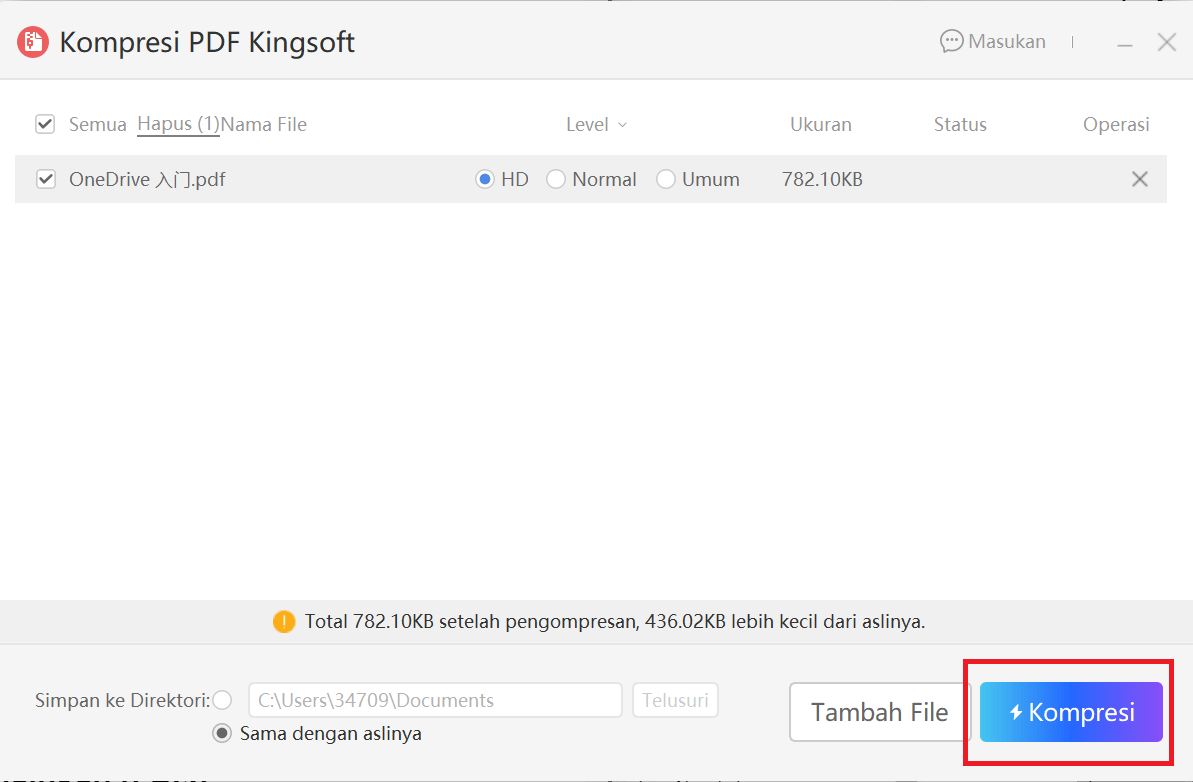Open the Level column dropdown

(597, 124)
